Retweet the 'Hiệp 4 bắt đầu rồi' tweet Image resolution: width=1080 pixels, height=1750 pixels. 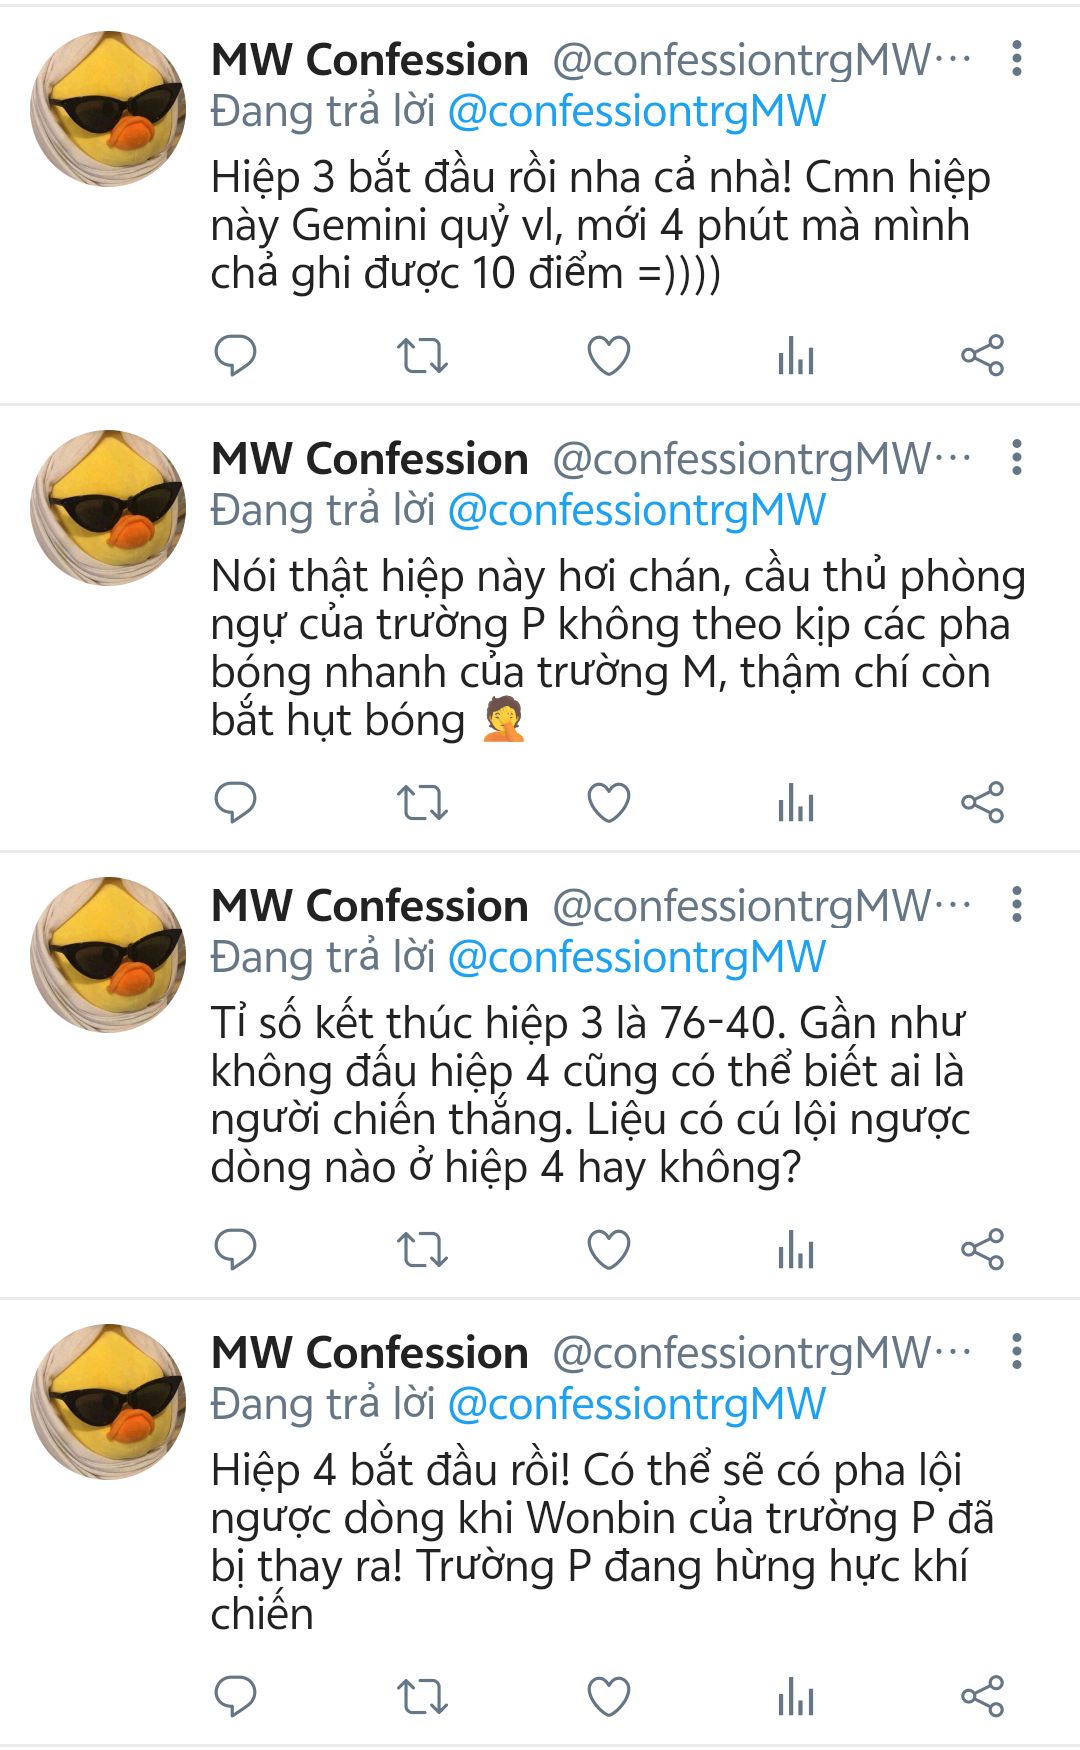tap(422, 1697)
